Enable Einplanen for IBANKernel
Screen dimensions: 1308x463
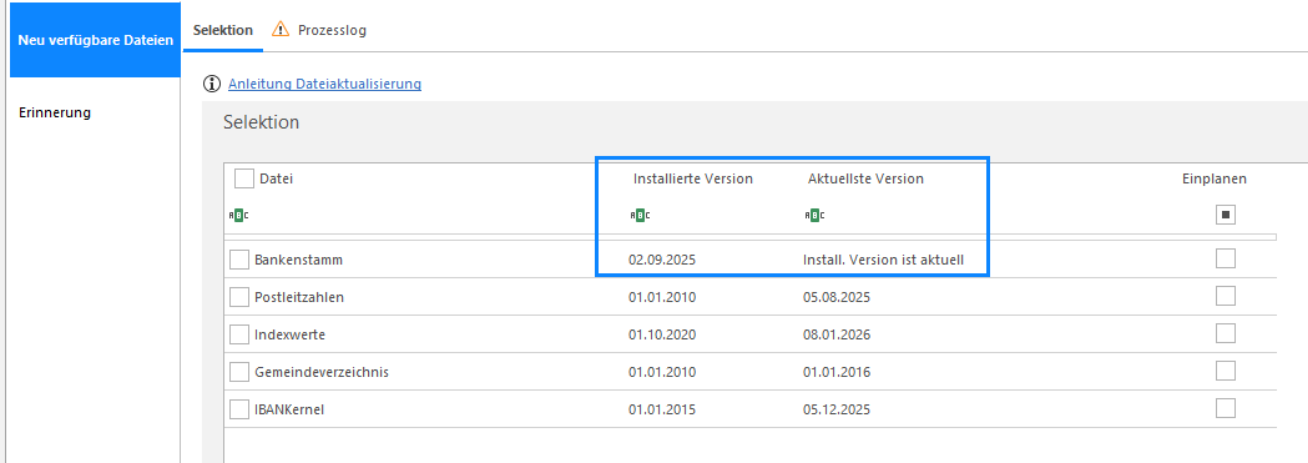pos(1226,408)
